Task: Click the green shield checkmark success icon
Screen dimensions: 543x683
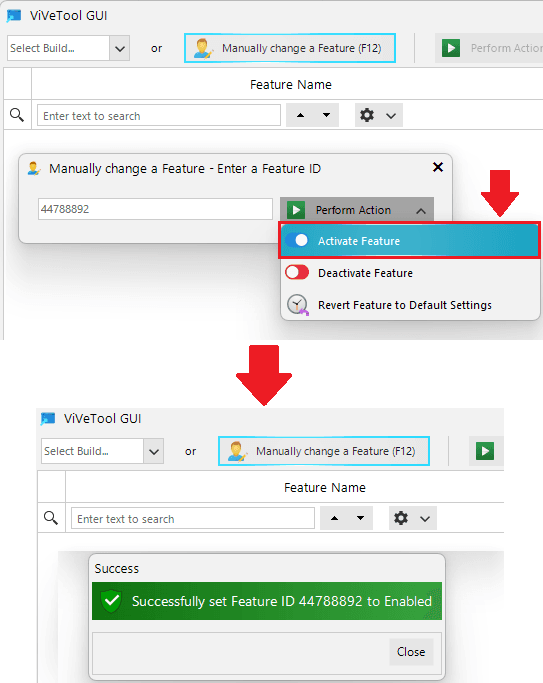Action: [x=111, y=601]
